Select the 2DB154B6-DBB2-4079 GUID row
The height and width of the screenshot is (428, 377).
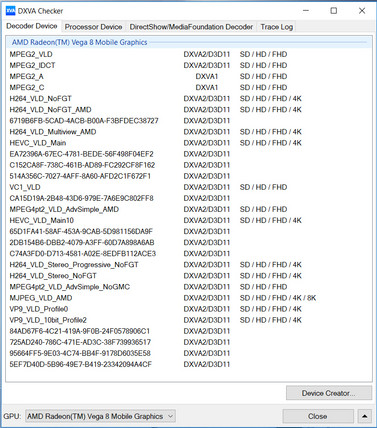point(189,243)
